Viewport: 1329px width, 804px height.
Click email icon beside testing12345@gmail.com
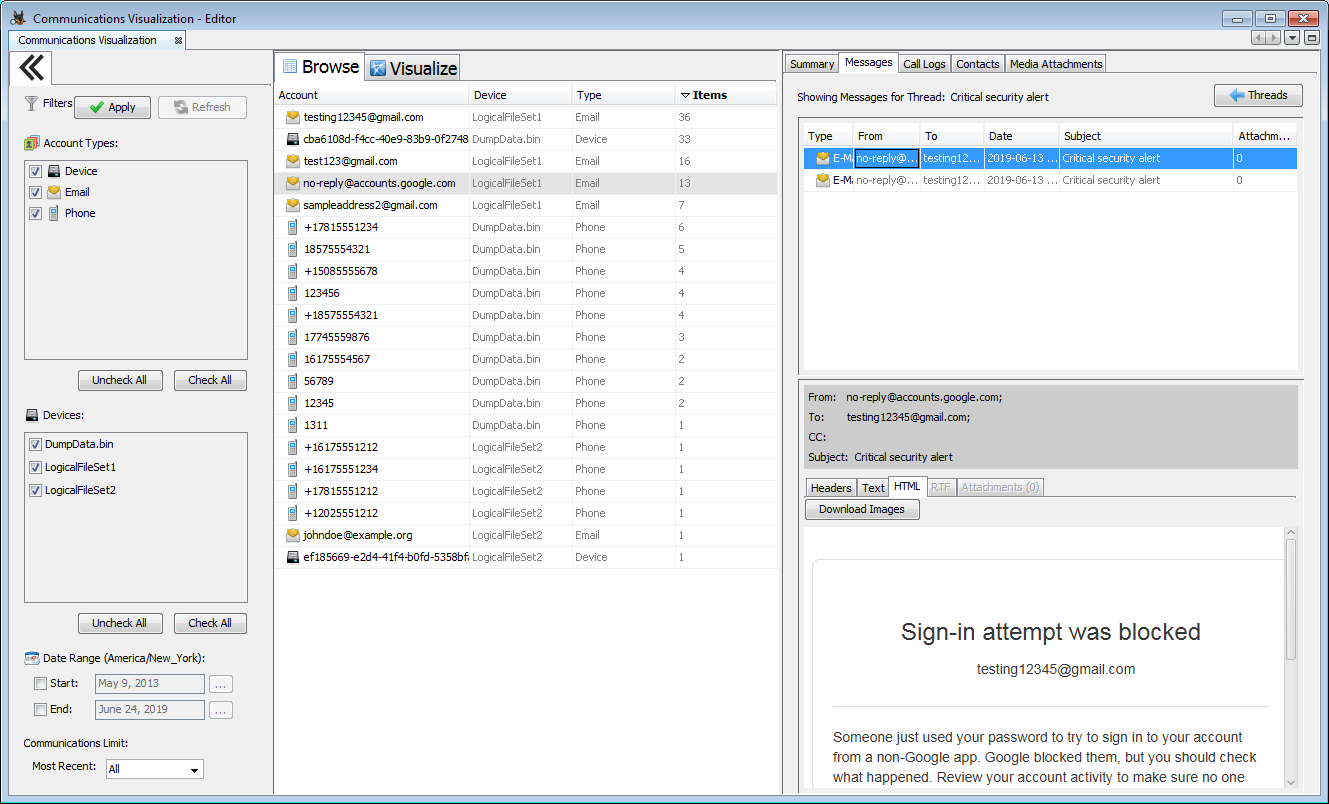pos(292,117)
